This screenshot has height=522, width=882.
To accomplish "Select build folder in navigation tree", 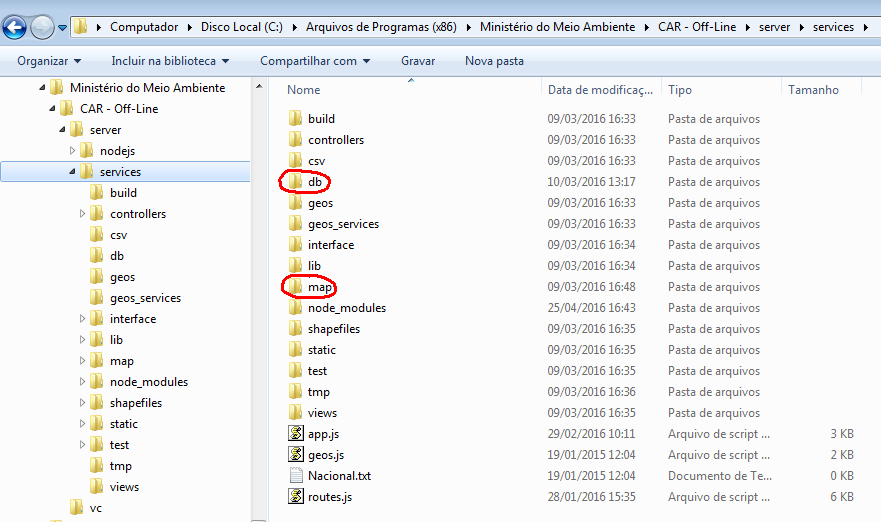I will pyautogui.click(x=123, y=193).
